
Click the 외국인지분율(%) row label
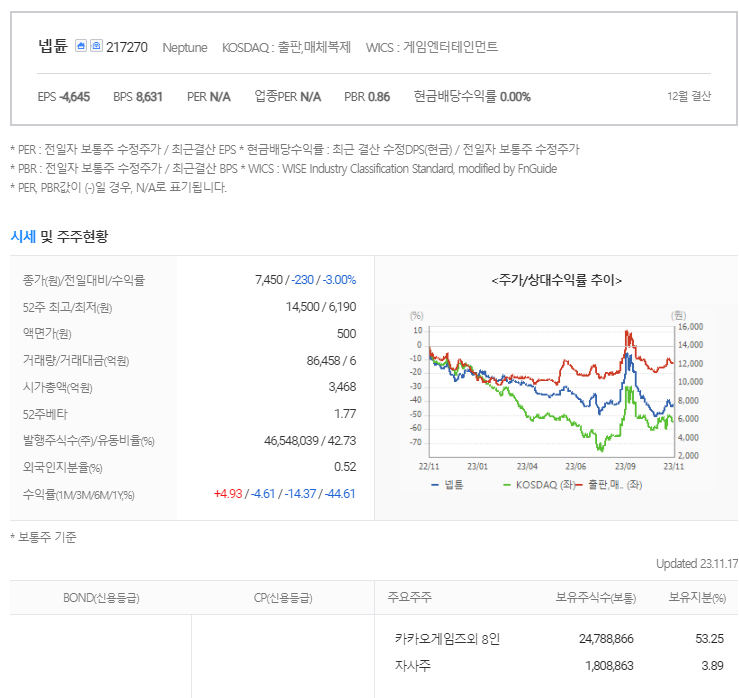63,468
